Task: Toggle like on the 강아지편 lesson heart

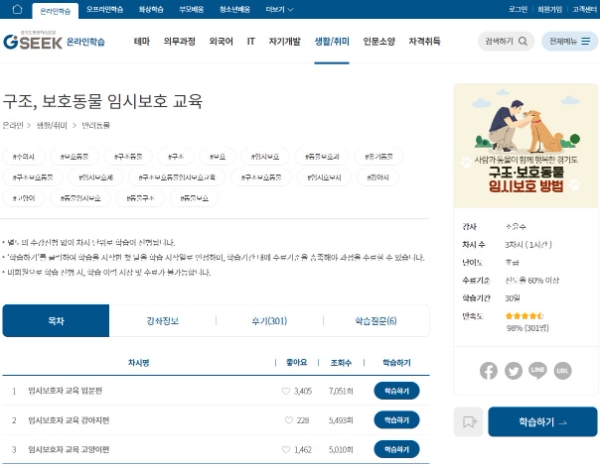Action: click(x=286, y=421)
